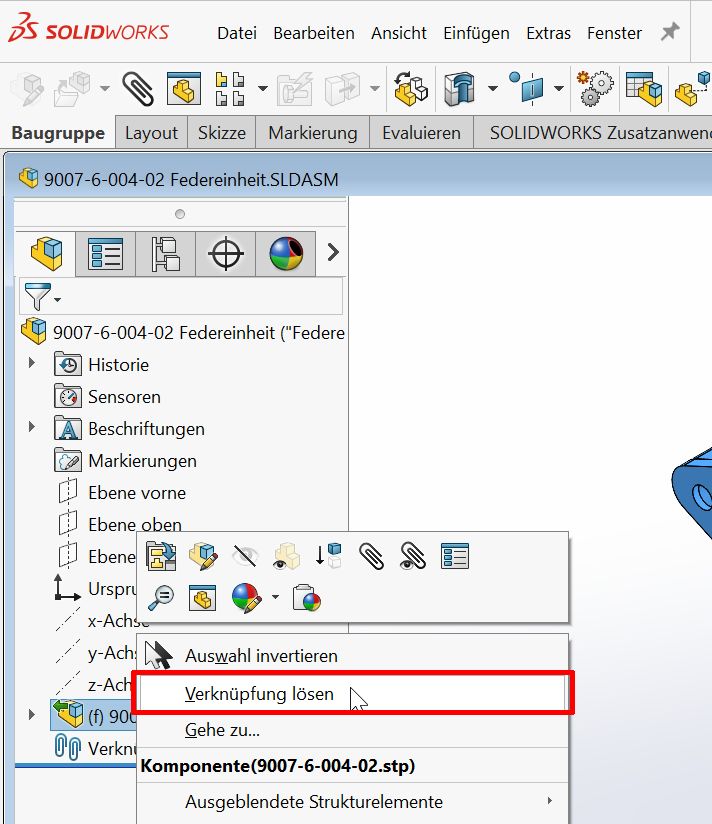Viewport: 712px width, 824px height.
Task: Click the Assembly Features icon
Action: tap(459, 88)
